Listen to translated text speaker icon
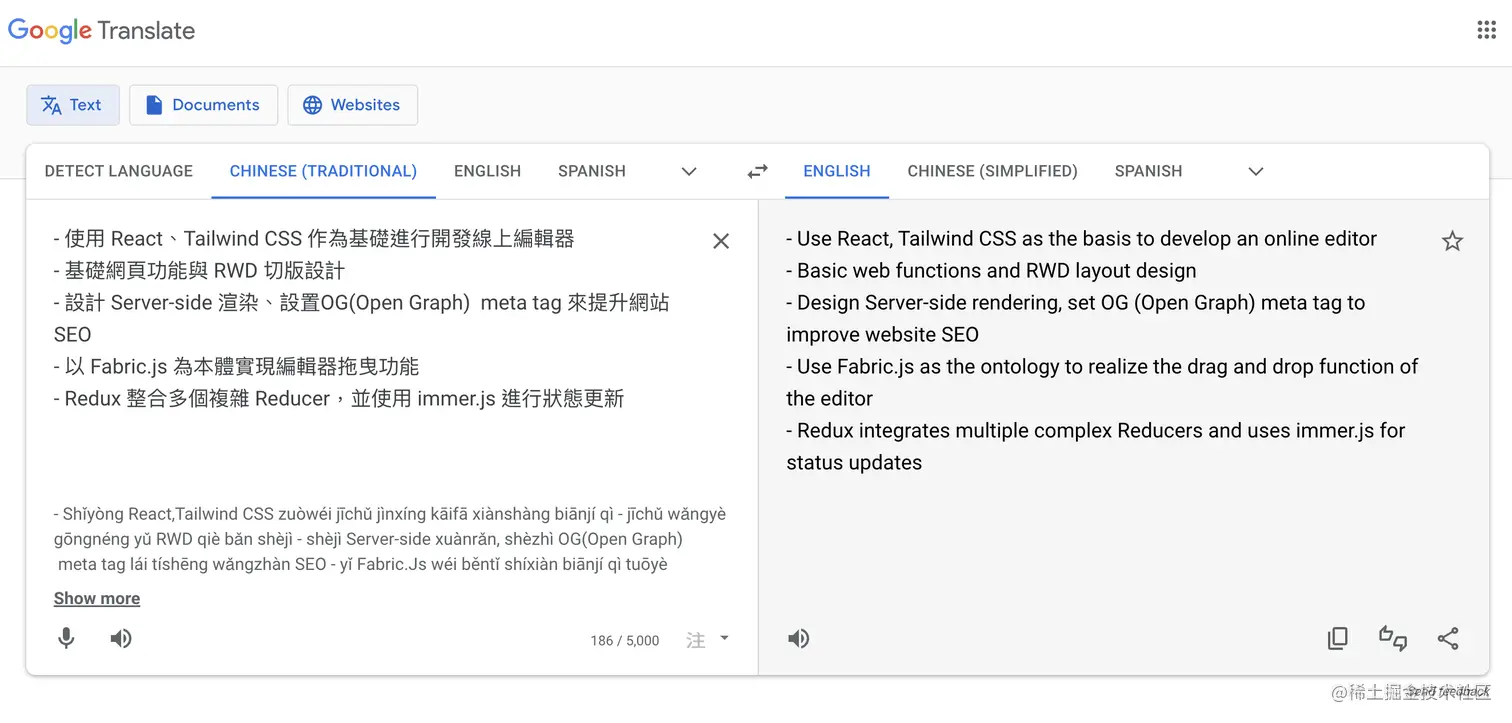Image resolution: width=1512 pixels, height=723 pixels. (x=798, y=638)
